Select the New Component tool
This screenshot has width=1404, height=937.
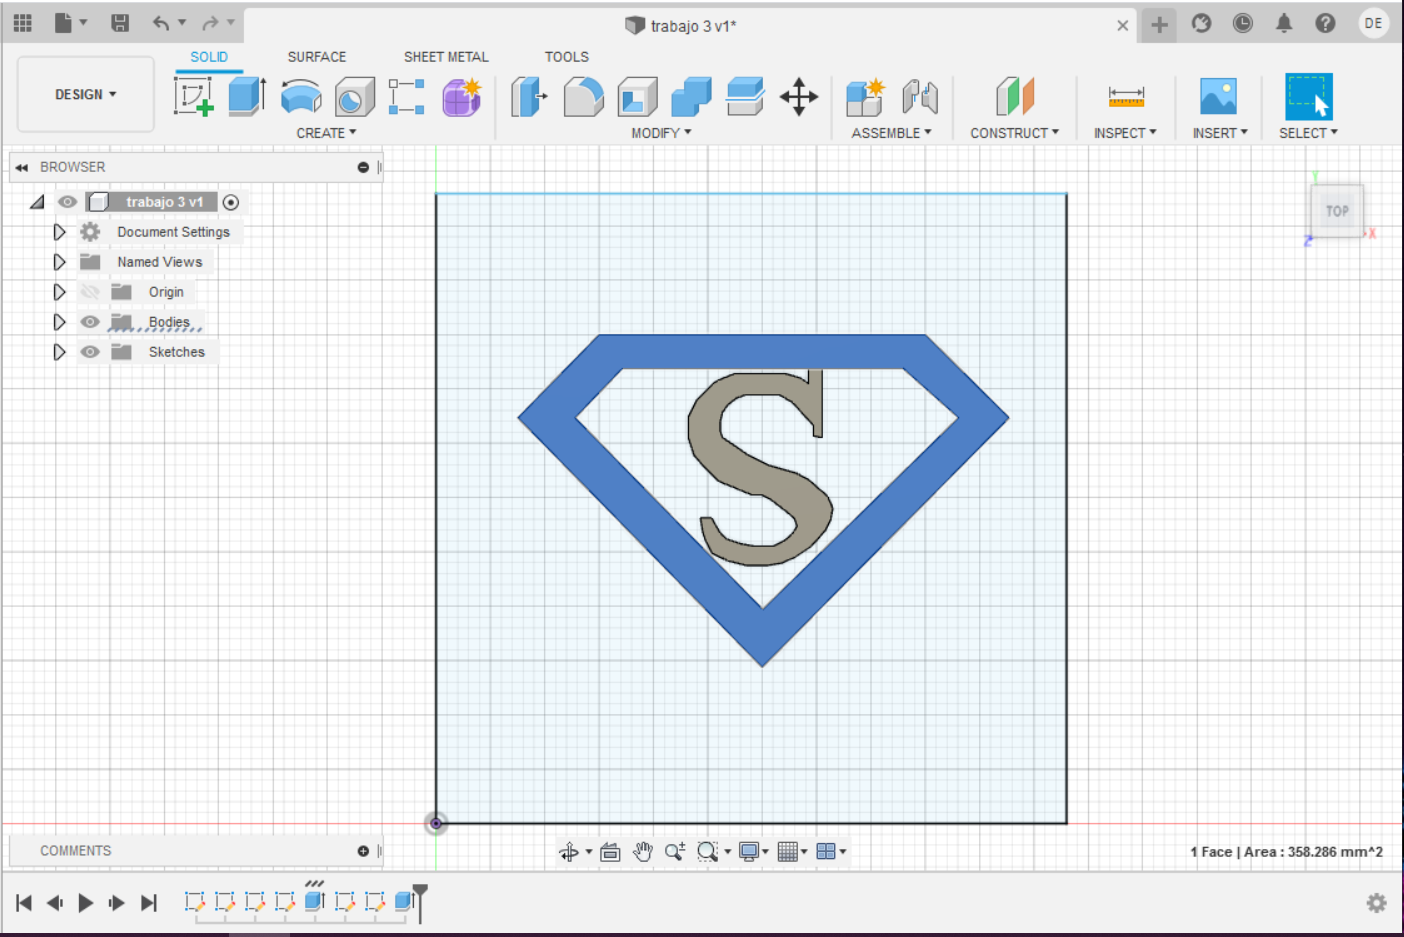(865, 97)
